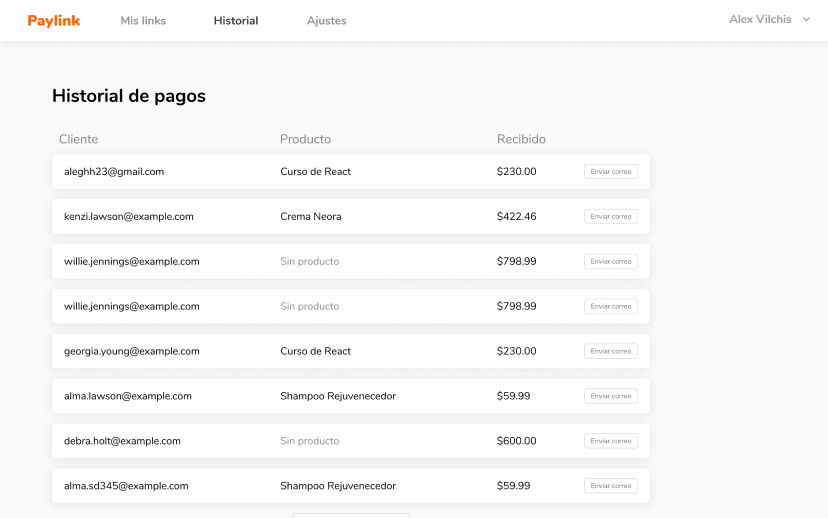Send email to alma.lawson@example.com
The image size is (828, 518).
(611, 396)
